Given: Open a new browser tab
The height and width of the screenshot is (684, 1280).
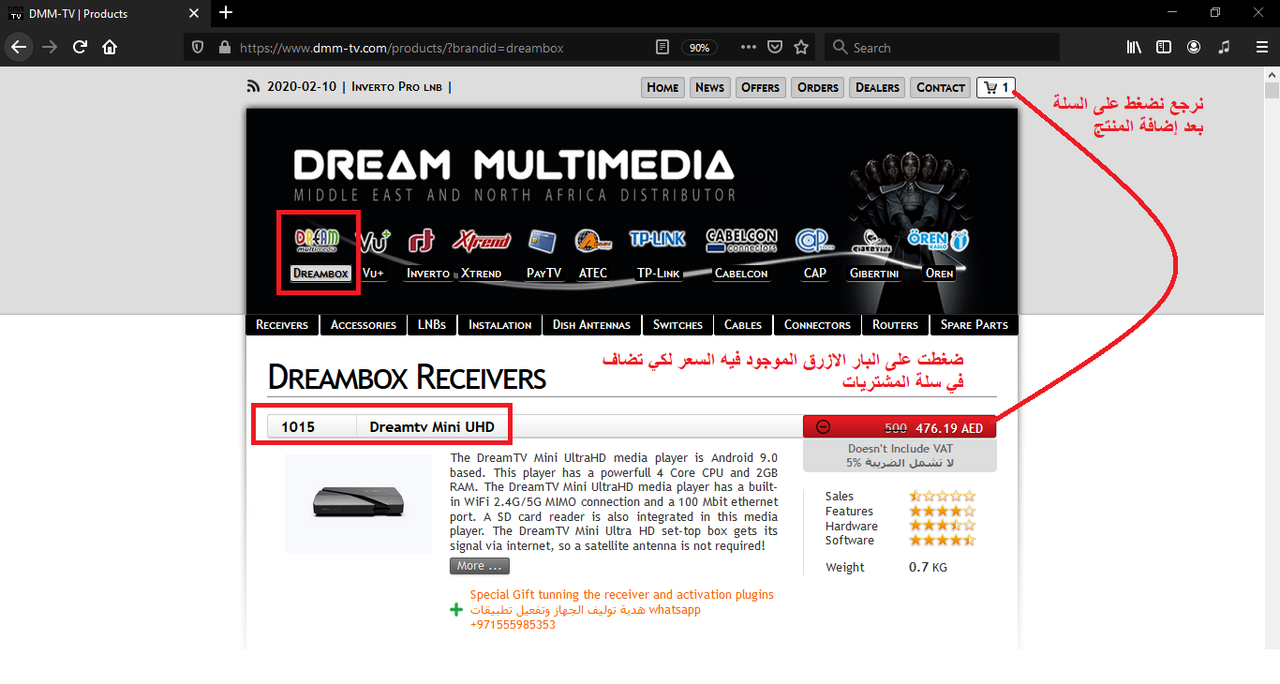Looking at the screenshot, I should (226, 13).
